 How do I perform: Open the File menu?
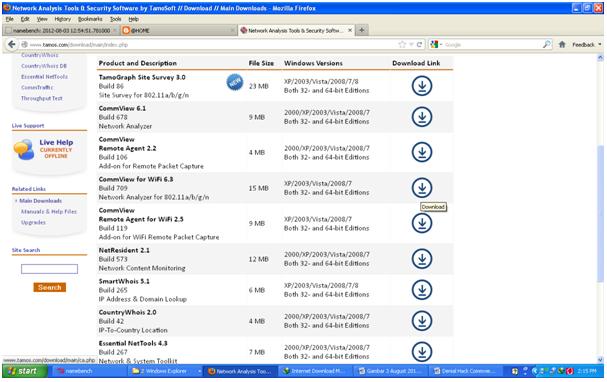tap(10, 19)
